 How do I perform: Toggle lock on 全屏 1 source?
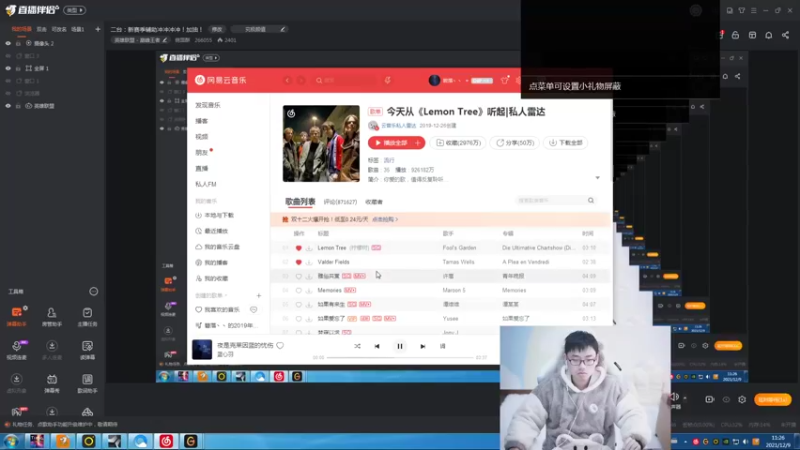click(x=18, y=68)
